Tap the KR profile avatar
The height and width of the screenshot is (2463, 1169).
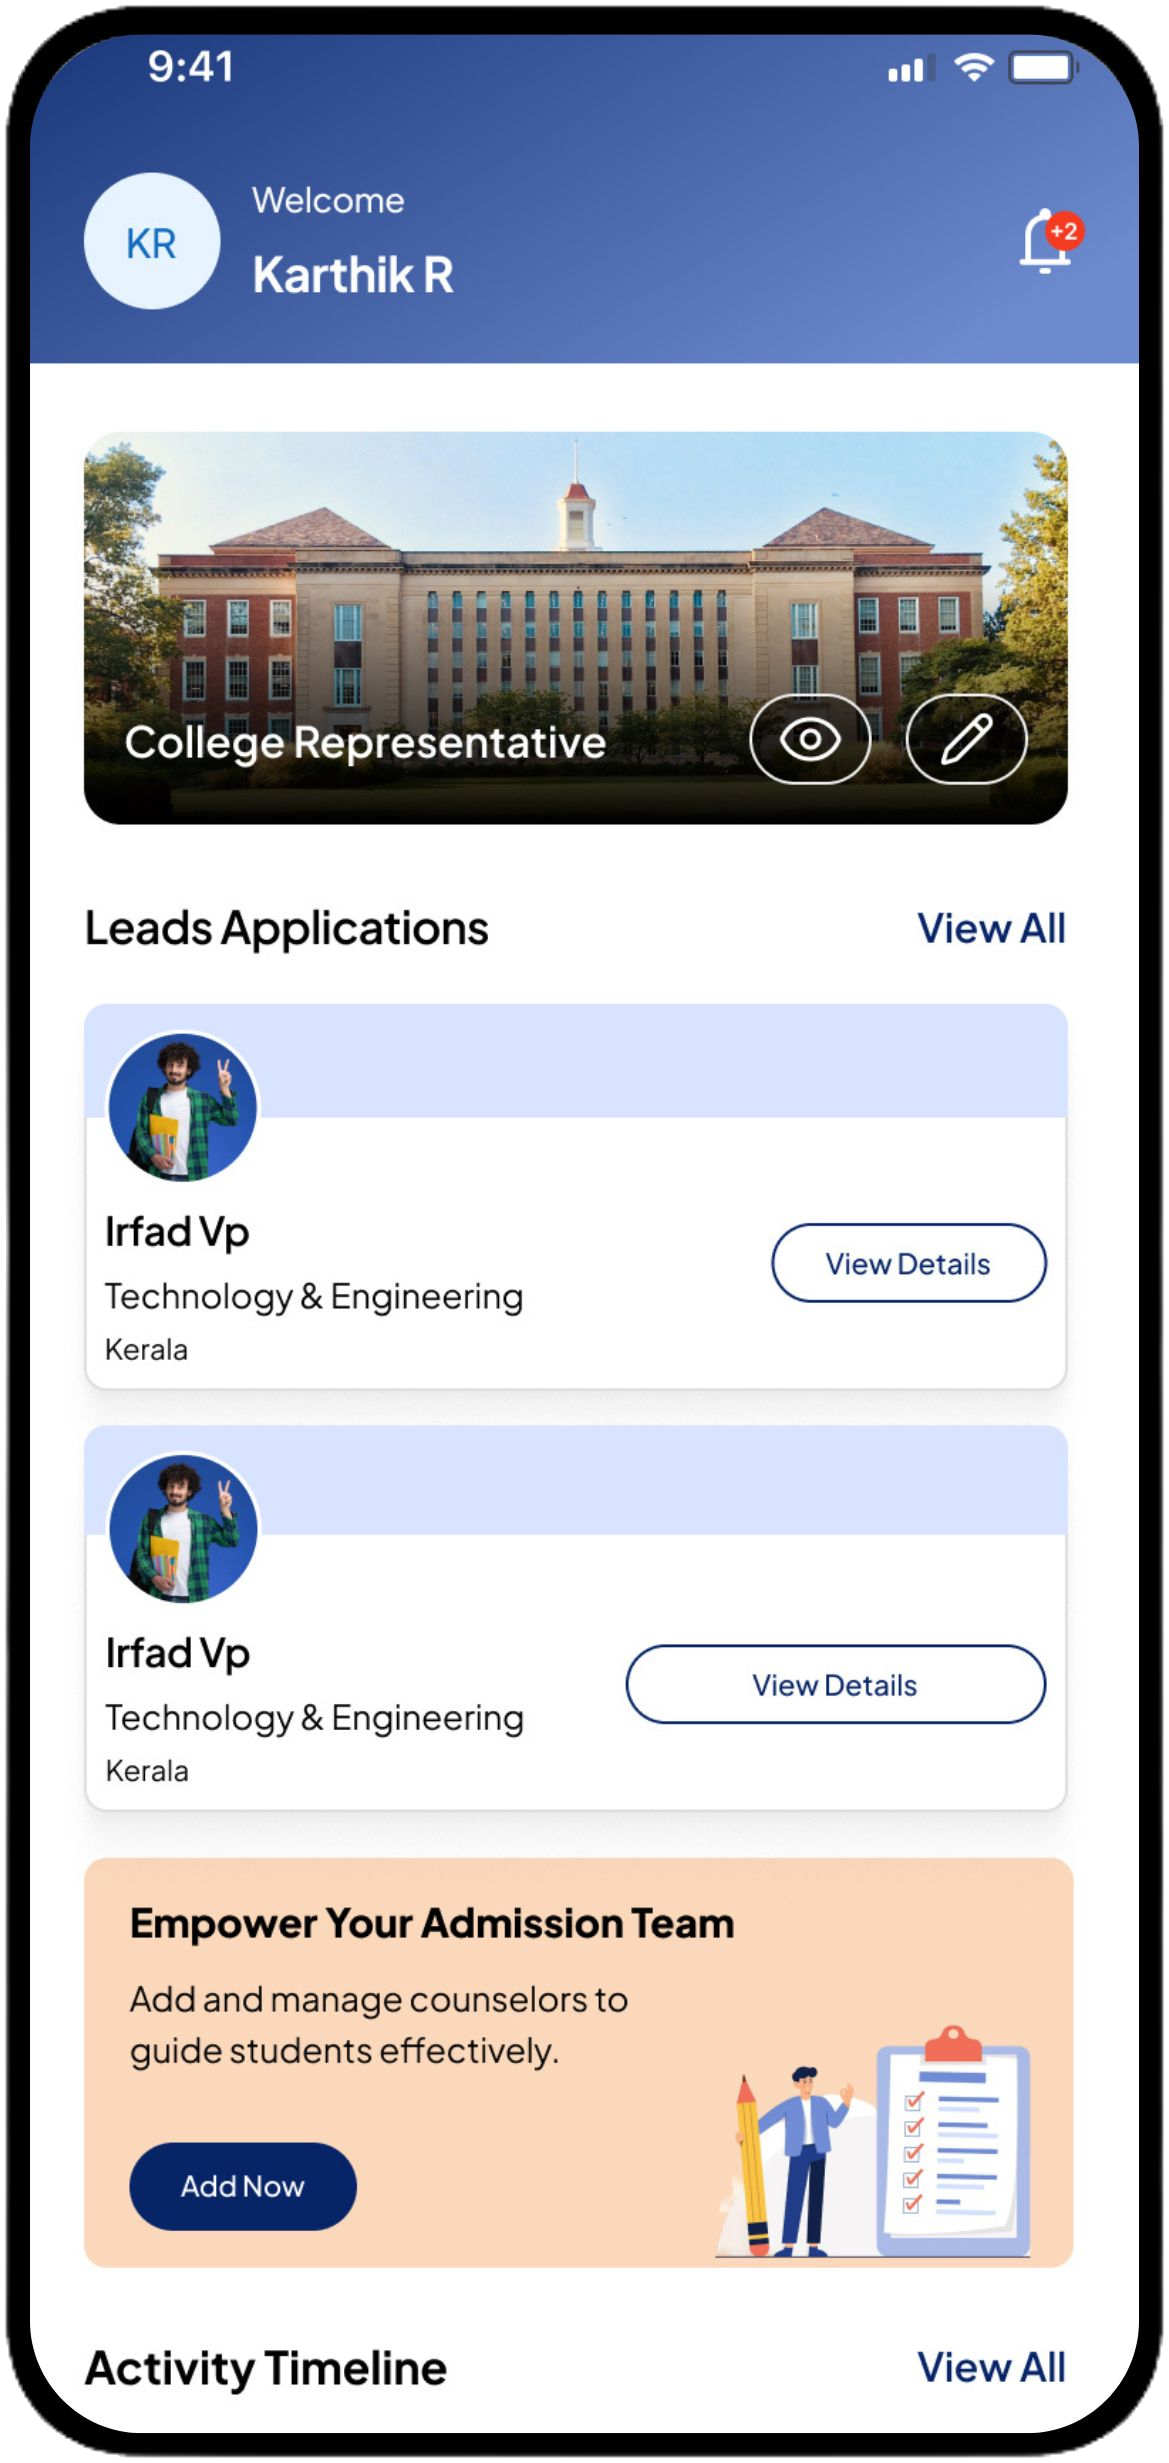(152, 242)
